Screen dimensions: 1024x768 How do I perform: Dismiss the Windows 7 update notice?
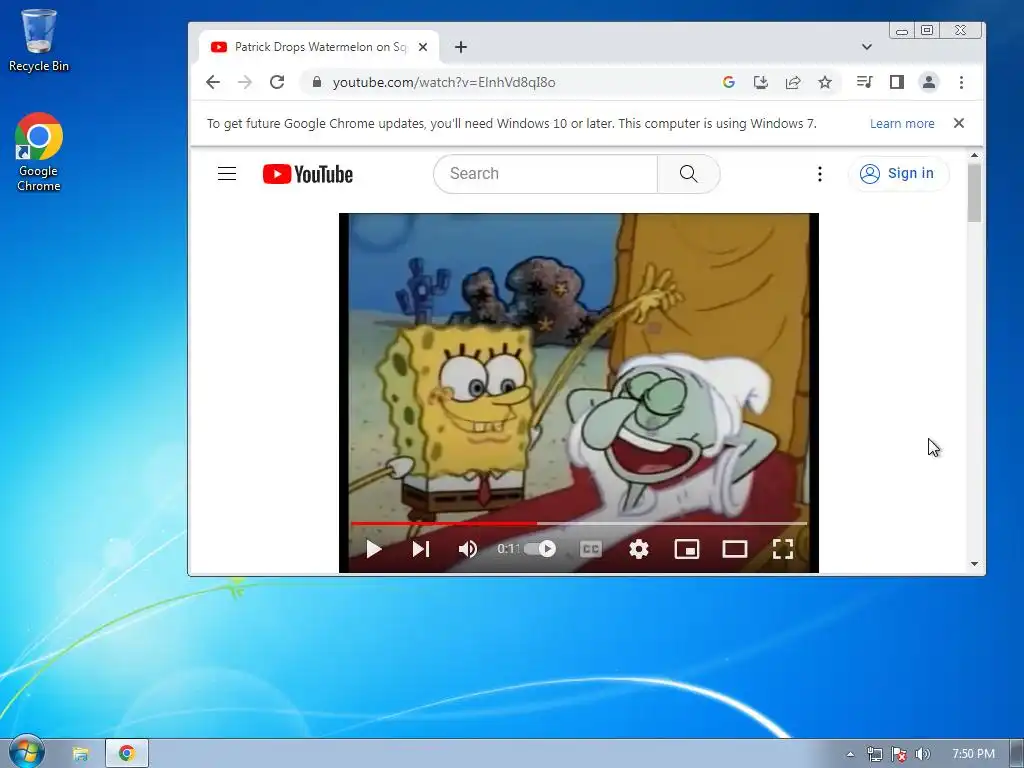coord(959,123)
